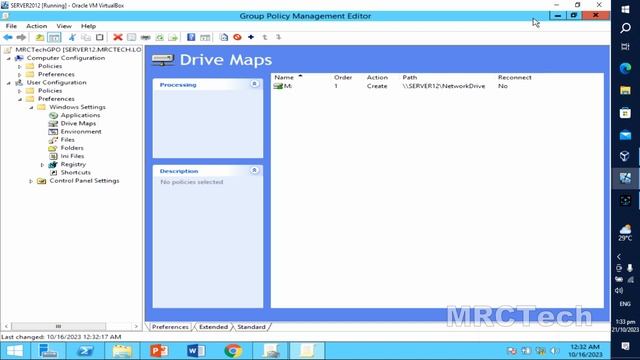640x360 pixels.
Task: Select Folders in the tree
Action: pyautogui.click(x=72, y=148)
